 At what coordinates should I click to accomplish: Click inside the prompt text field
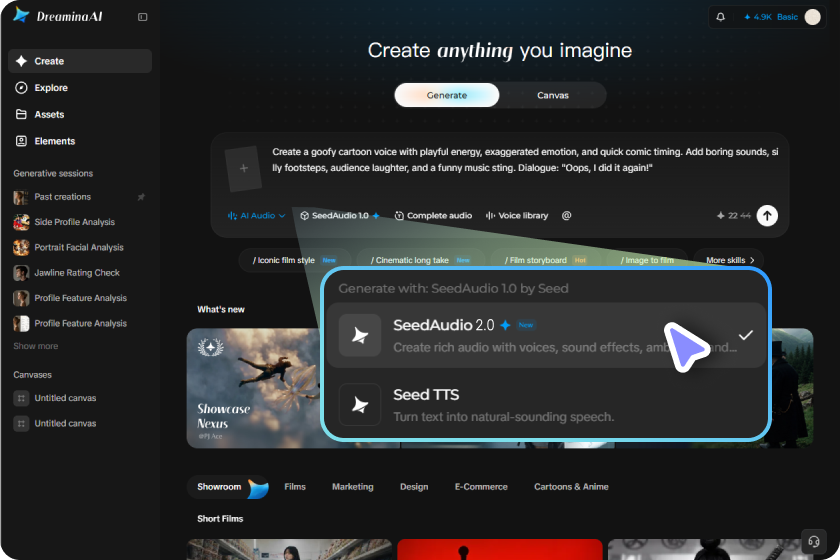[x=525, y=160]
